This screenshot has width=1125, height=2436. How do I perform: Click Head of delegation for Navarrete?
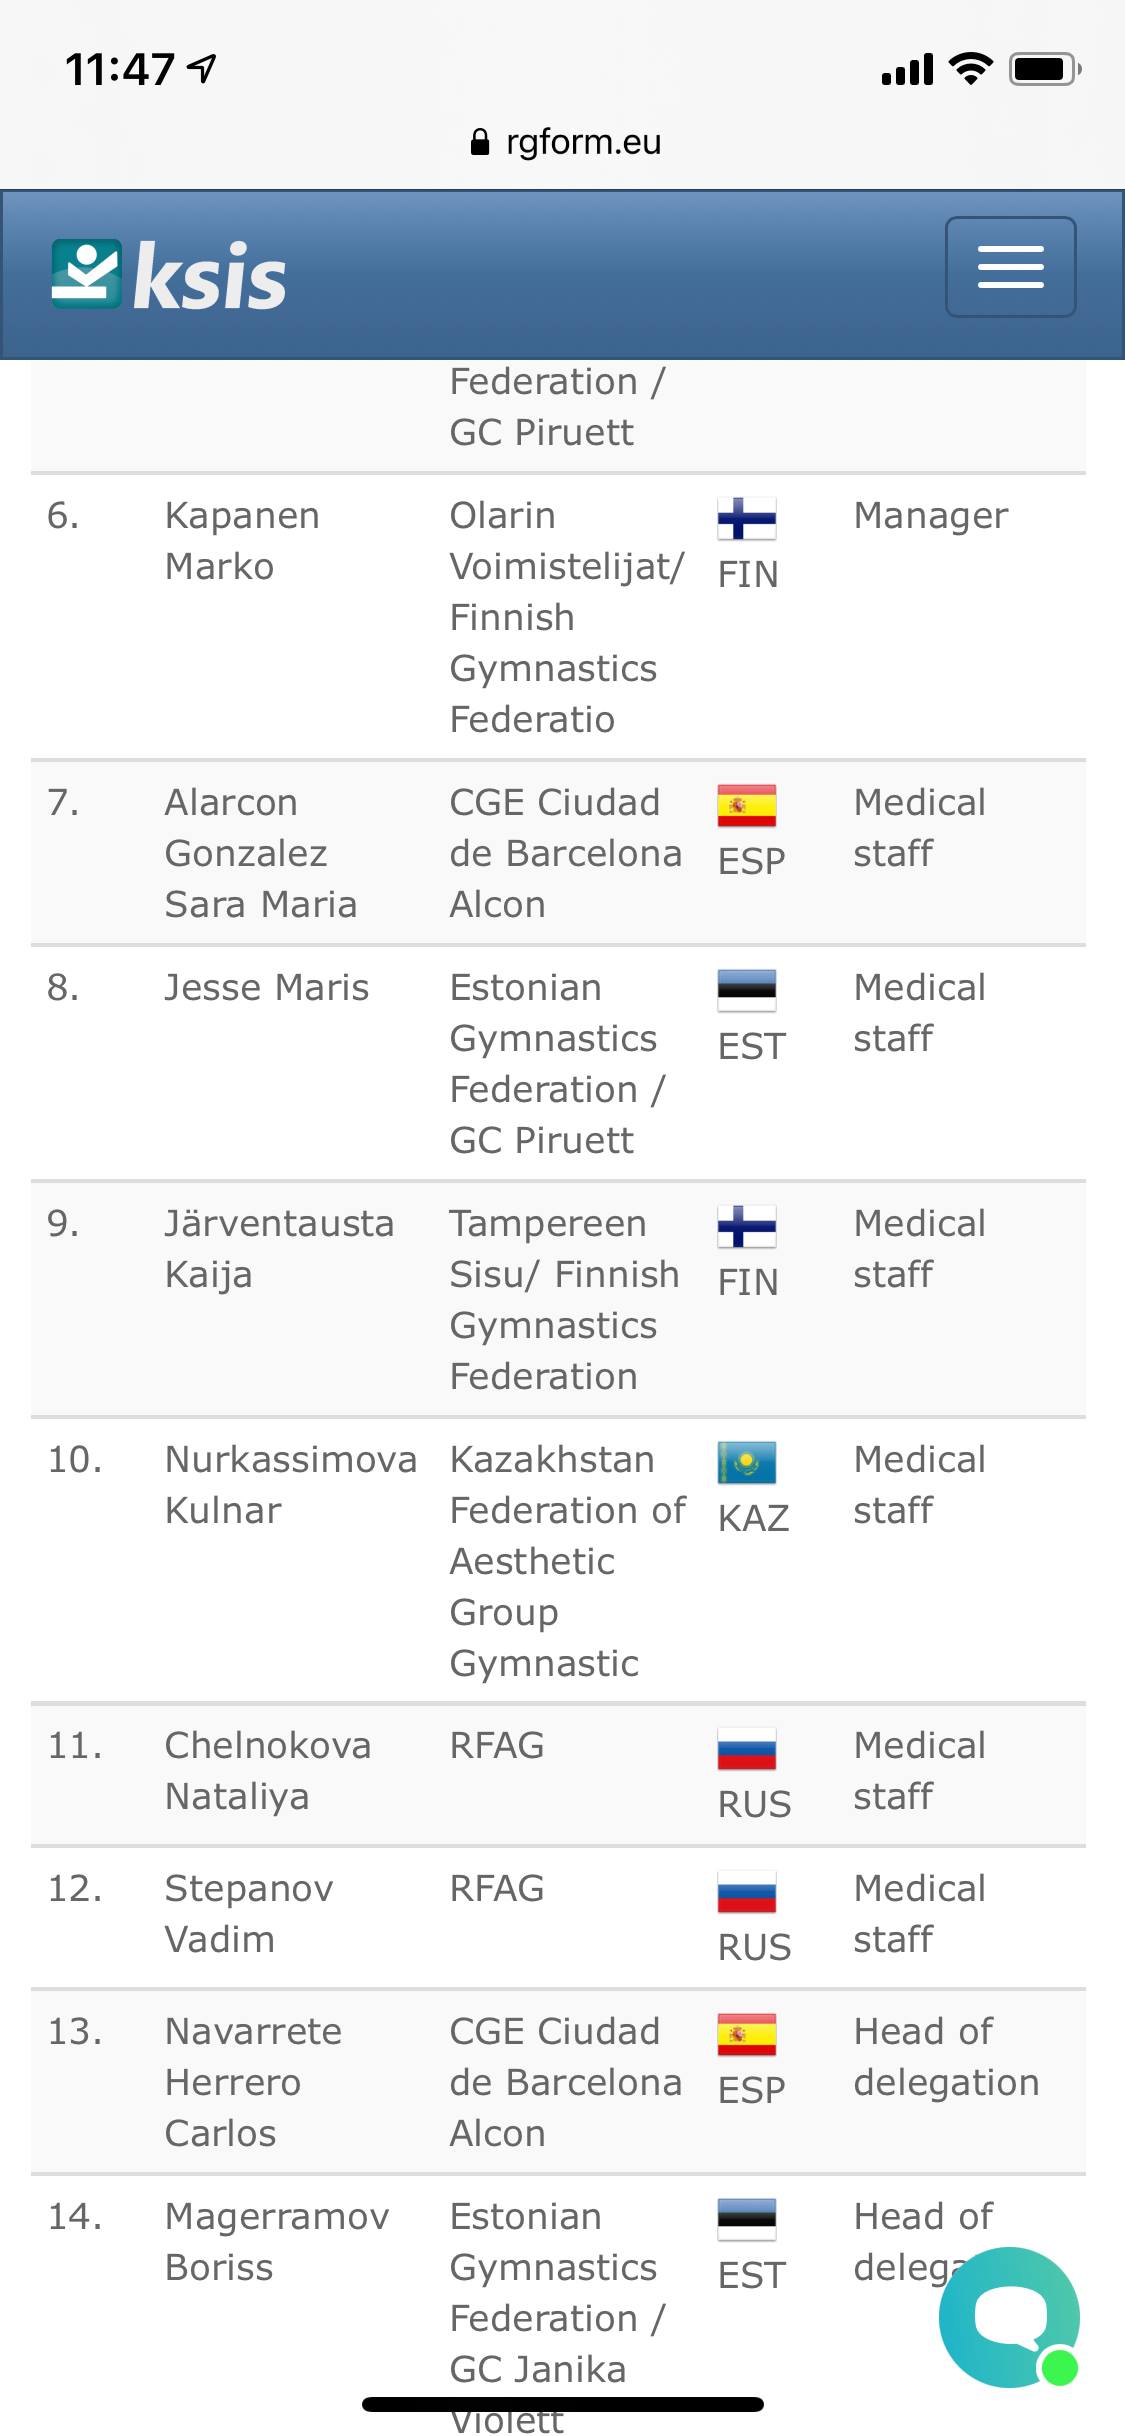[946, 2057]
